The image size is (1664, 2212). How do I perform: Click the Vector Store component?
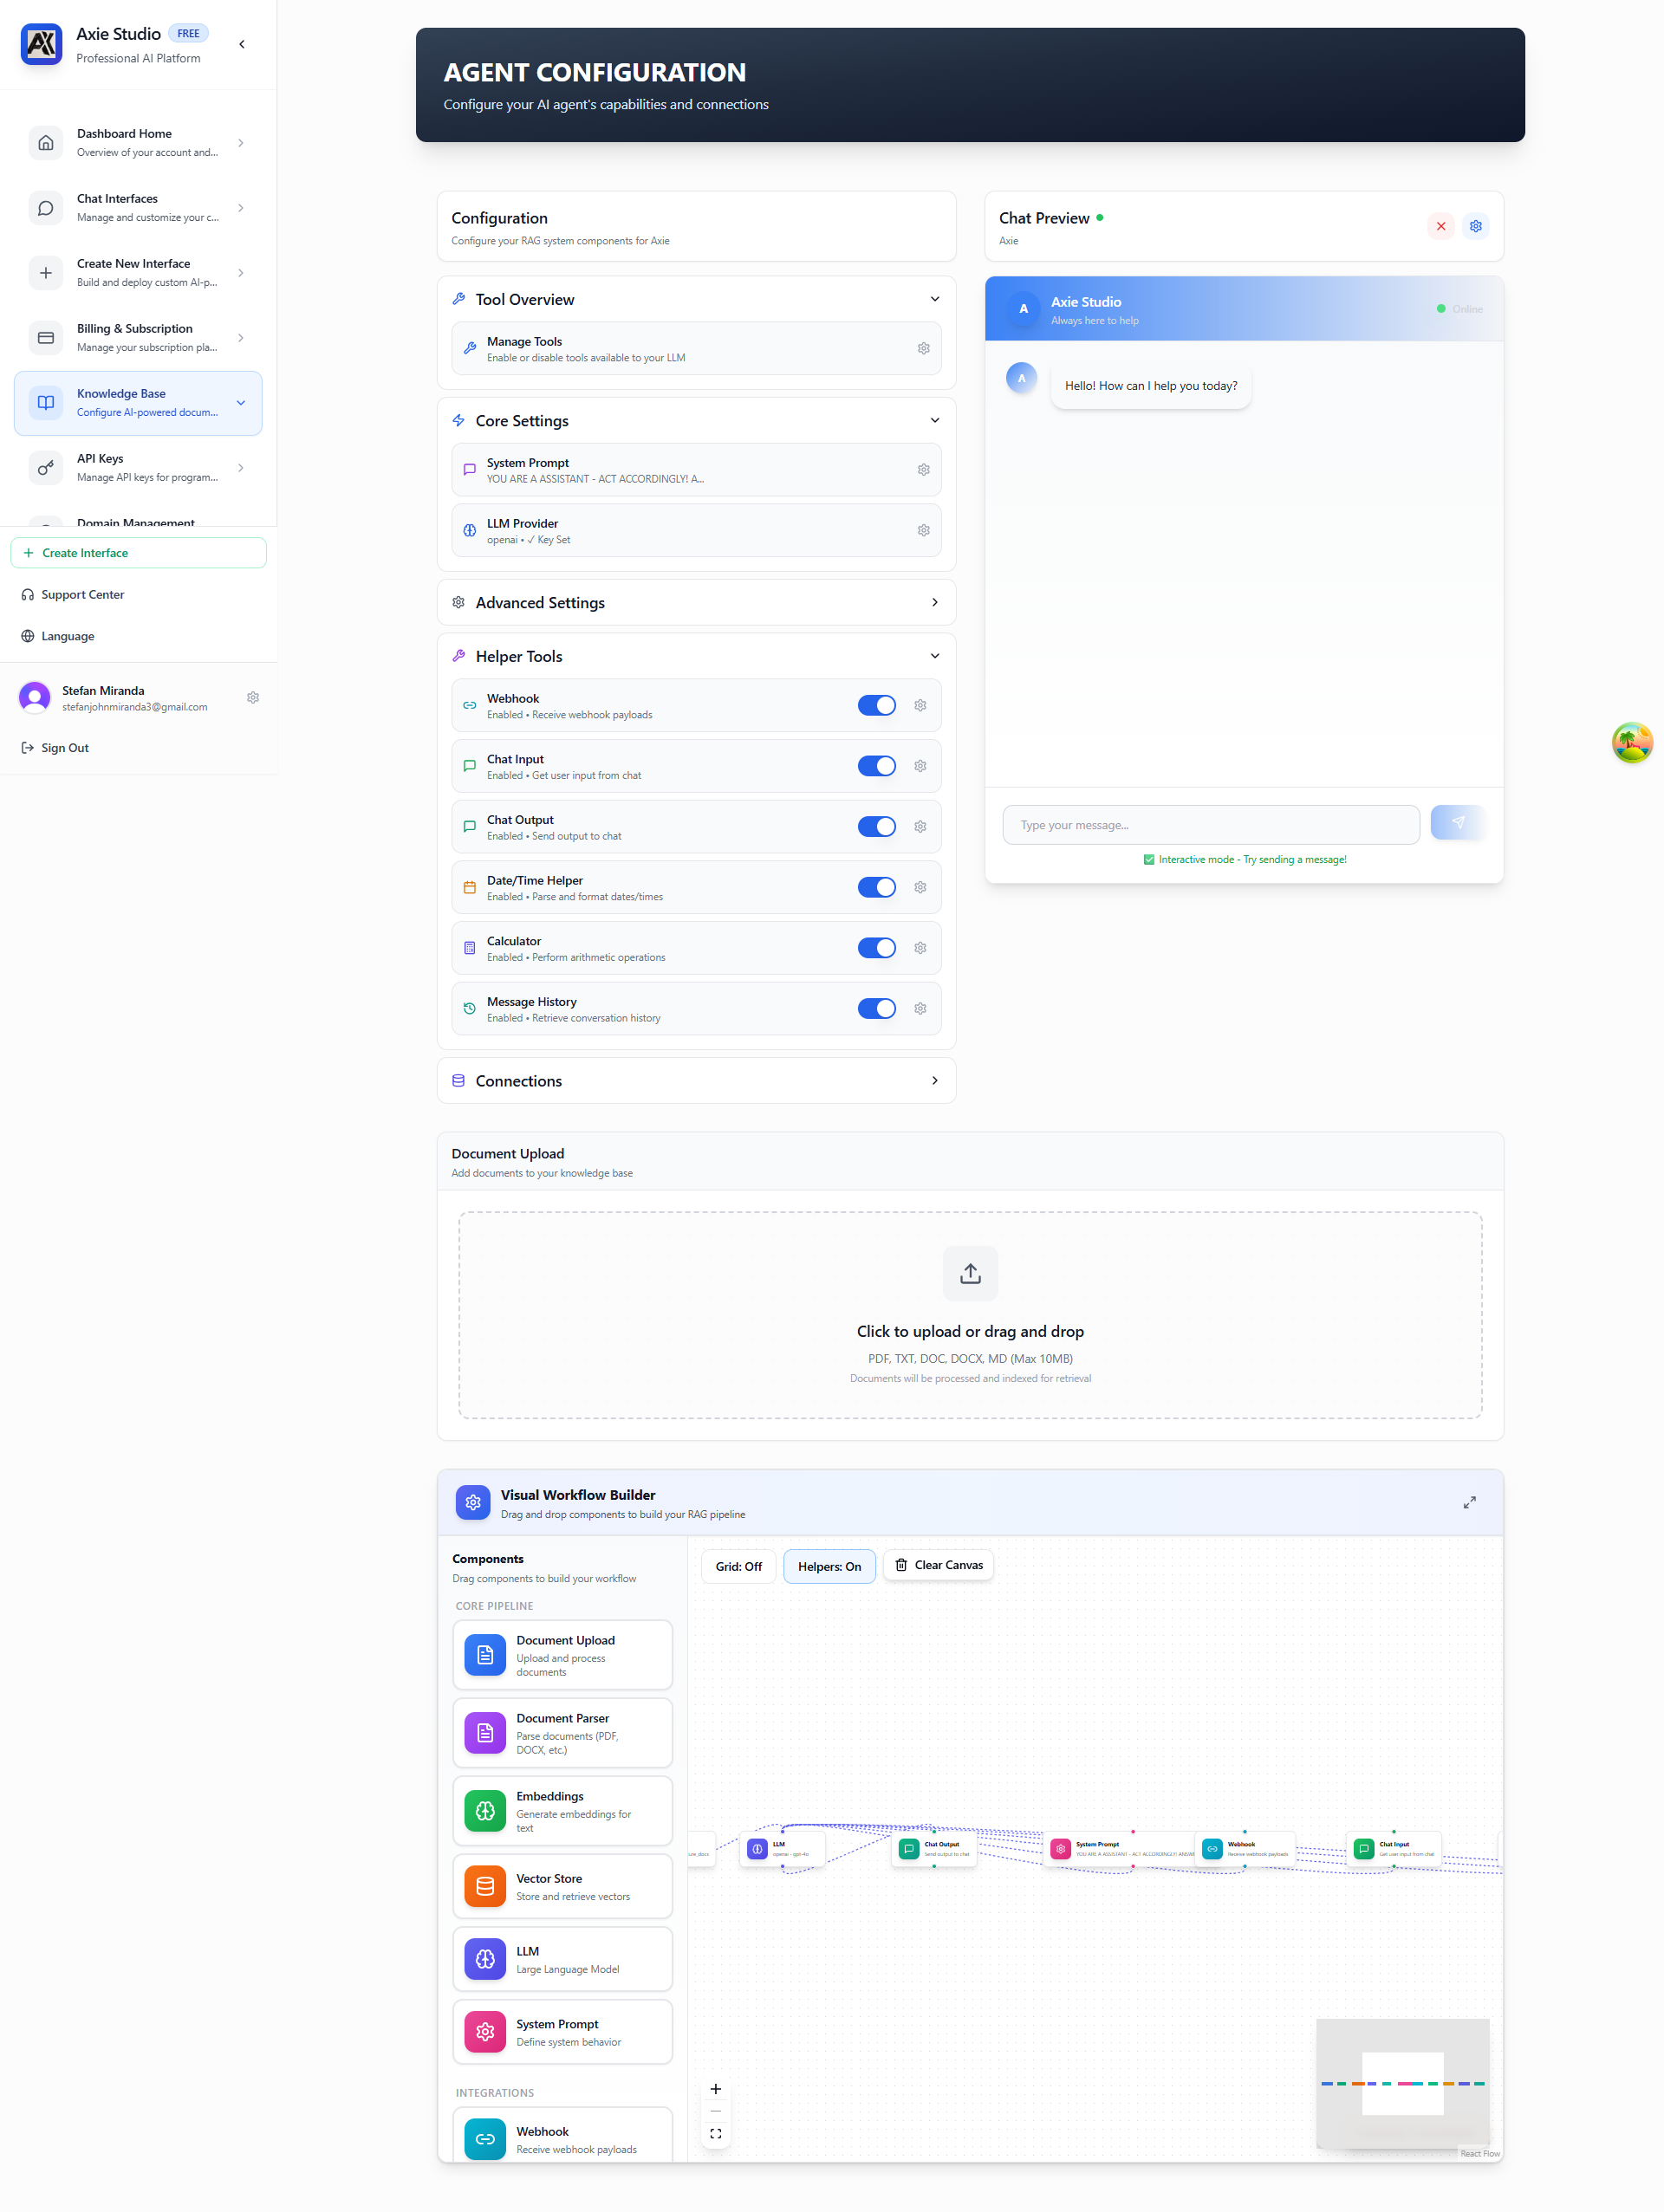[x=563, y=1886]
